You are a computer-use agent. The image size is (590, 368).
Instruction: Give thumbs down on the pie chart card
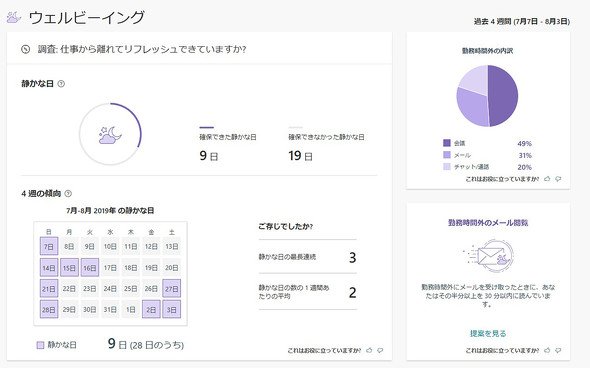point(558,179)
